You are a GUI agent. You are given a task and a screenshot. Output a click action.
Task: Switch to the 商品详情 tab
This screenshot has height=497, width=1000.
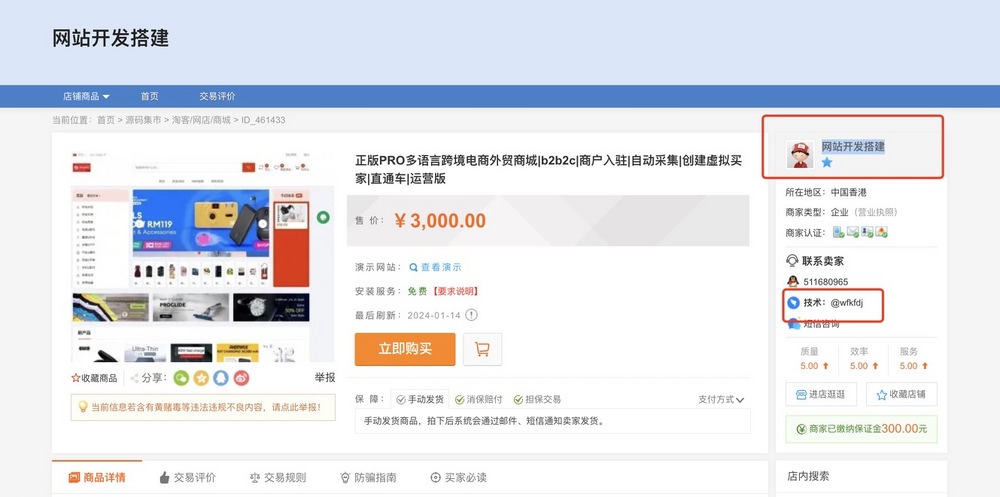(x=97, y=477)
